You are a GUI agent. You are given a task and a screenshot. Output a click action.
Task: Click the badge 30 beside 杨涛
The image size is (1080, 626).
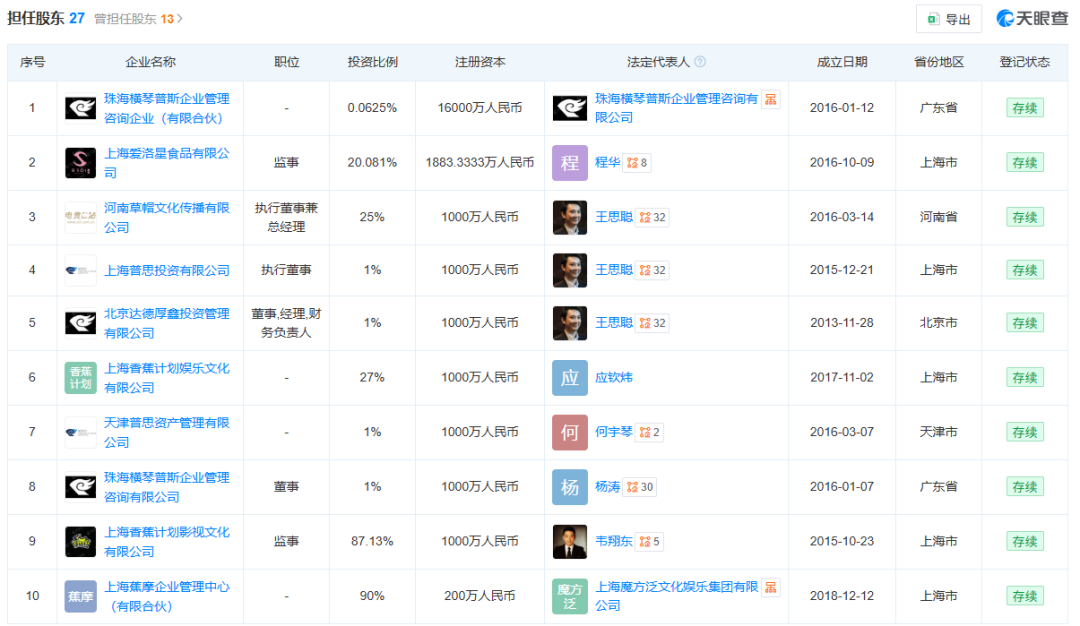[640, 487]
